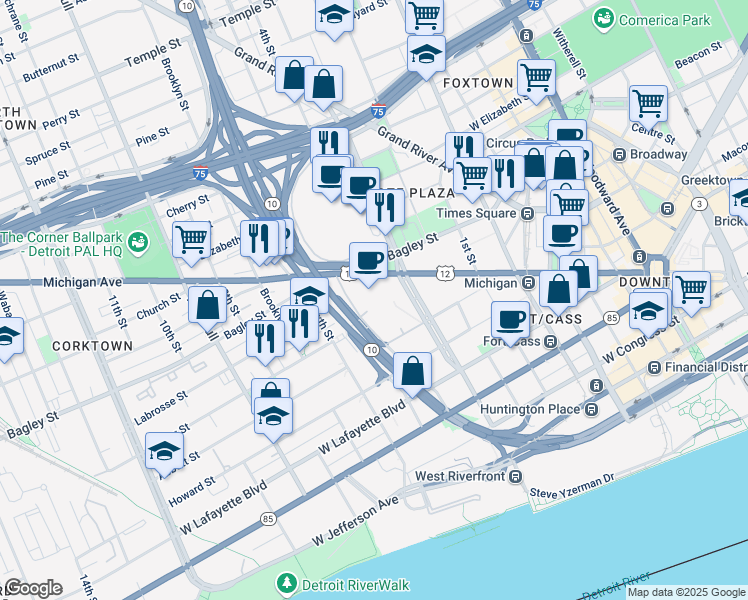Click the Times Square label
748x600 pixels.
tap(476, 213)
